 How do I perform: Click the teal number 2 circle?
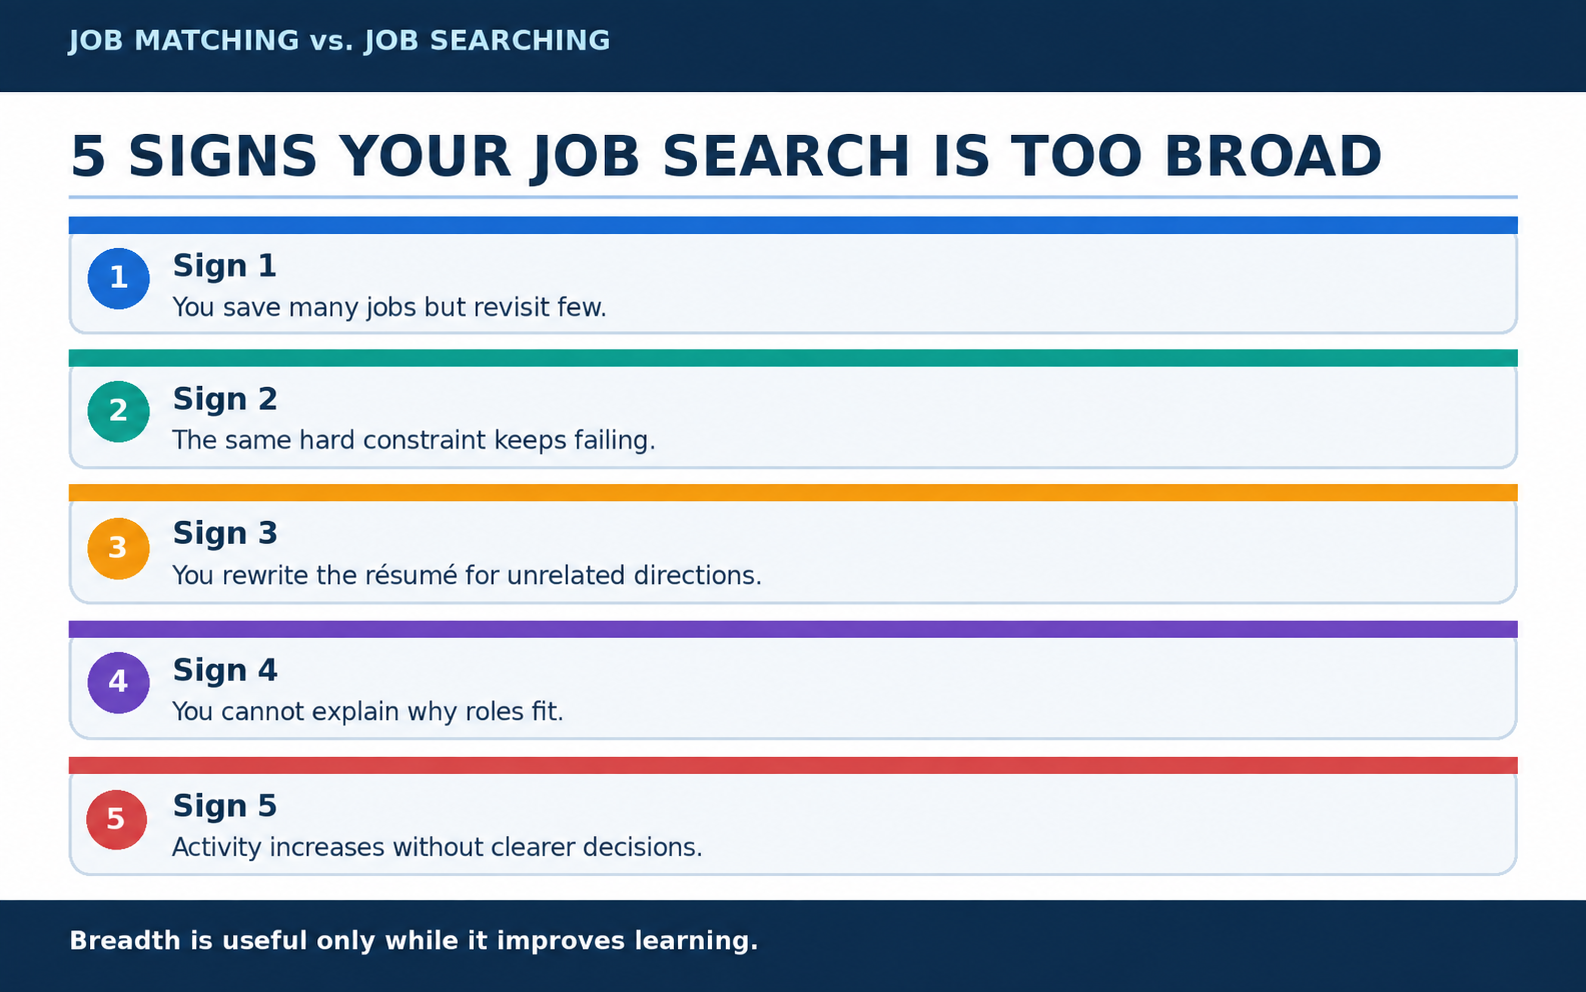118,411
